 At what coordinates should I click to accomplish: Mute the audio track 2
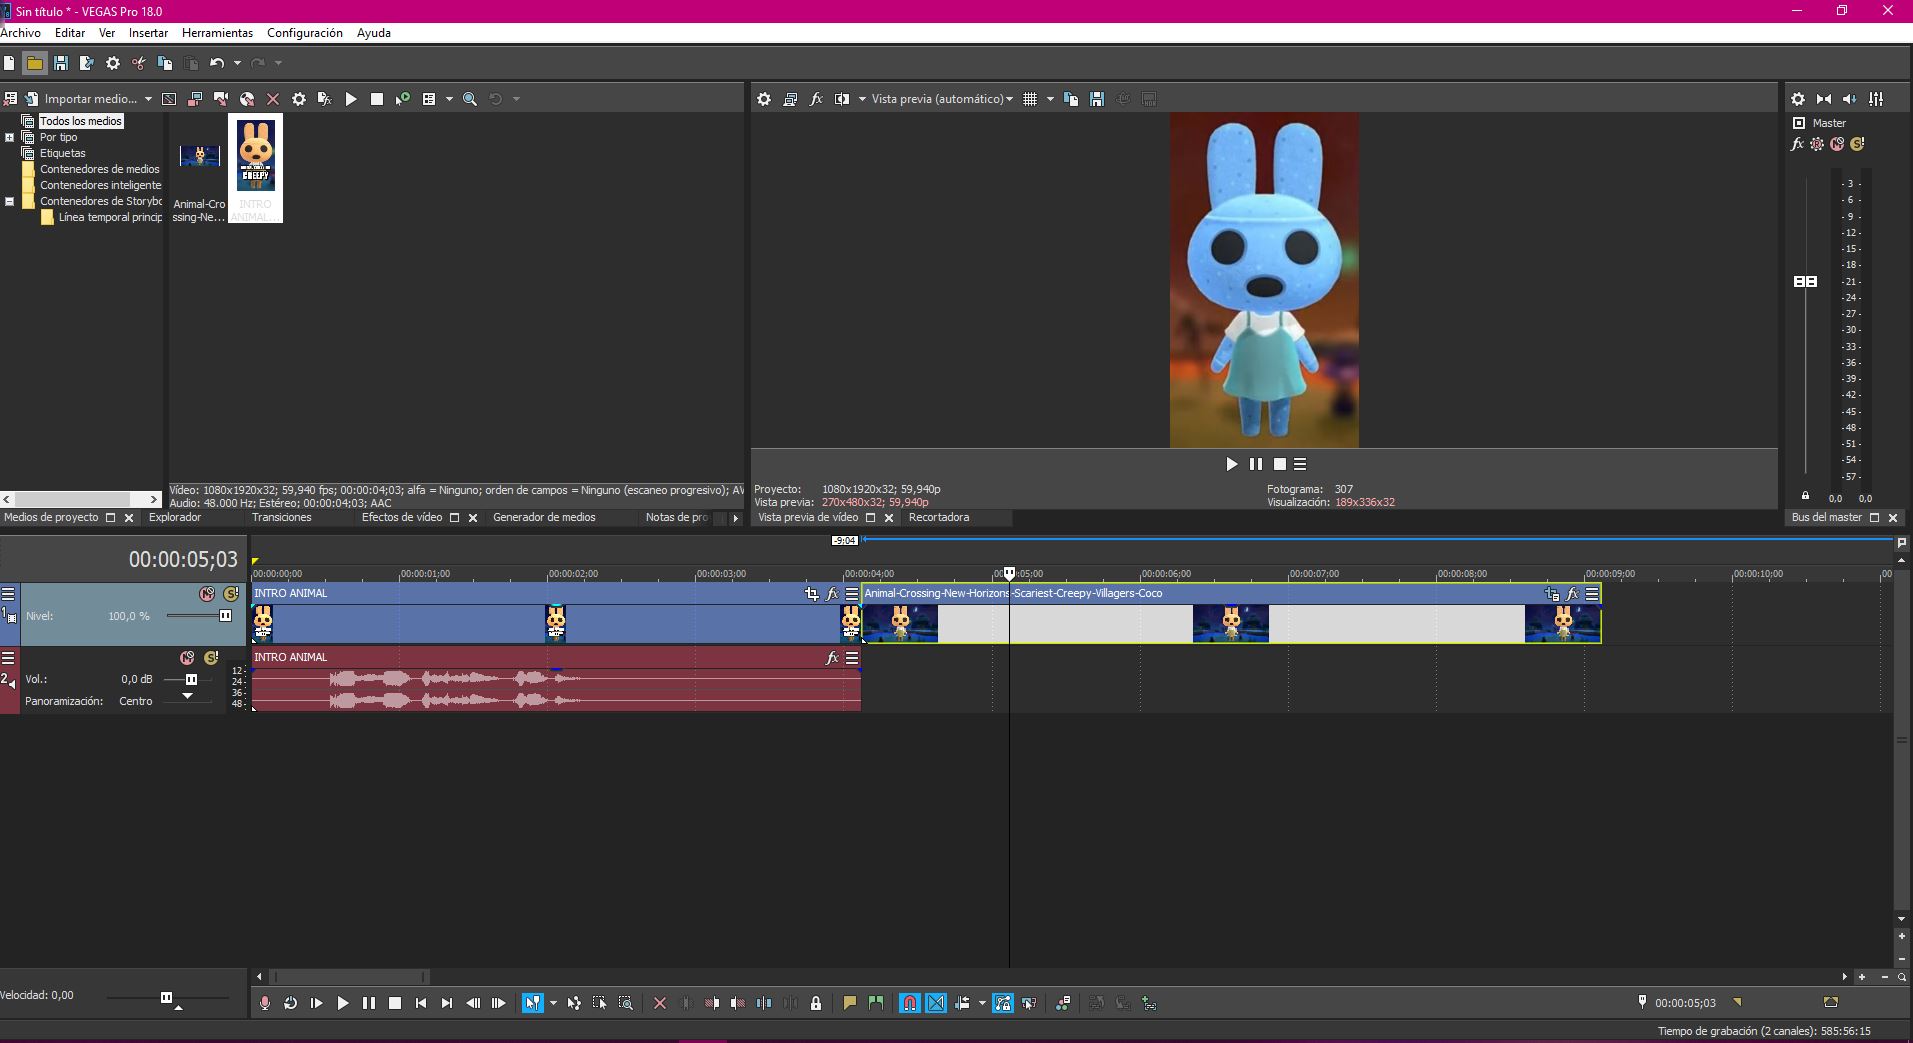(x=187, y=658)
